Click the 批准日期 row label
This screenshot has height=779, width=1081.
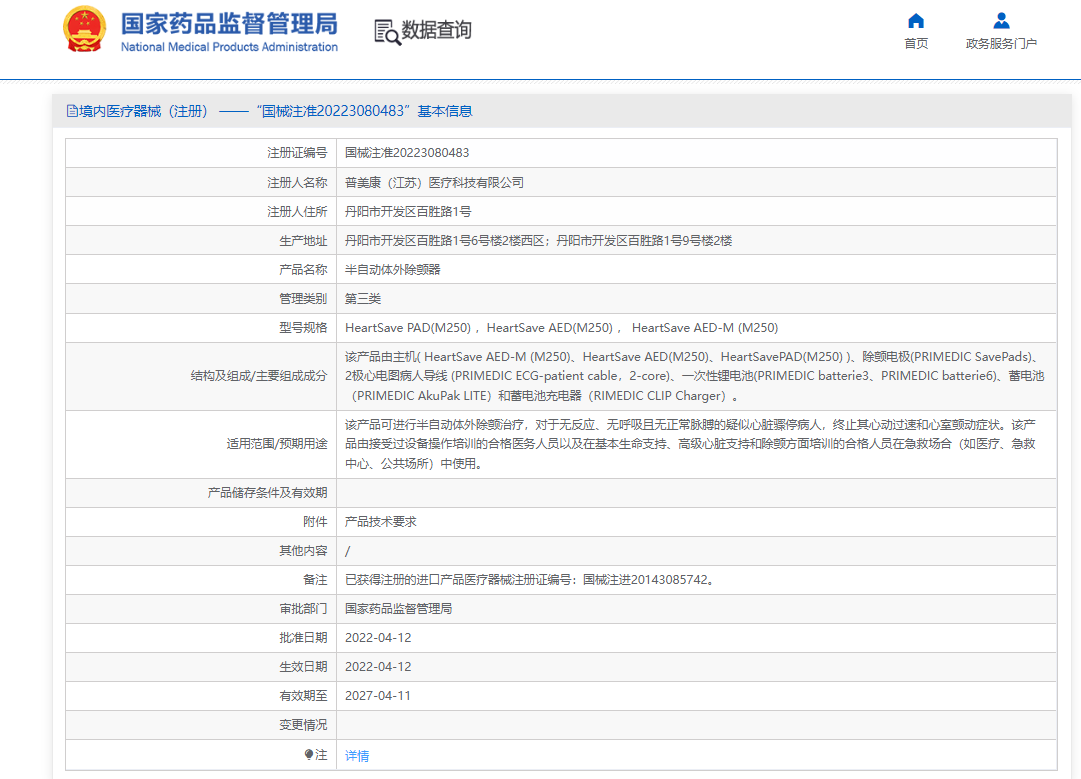(303, 638)
